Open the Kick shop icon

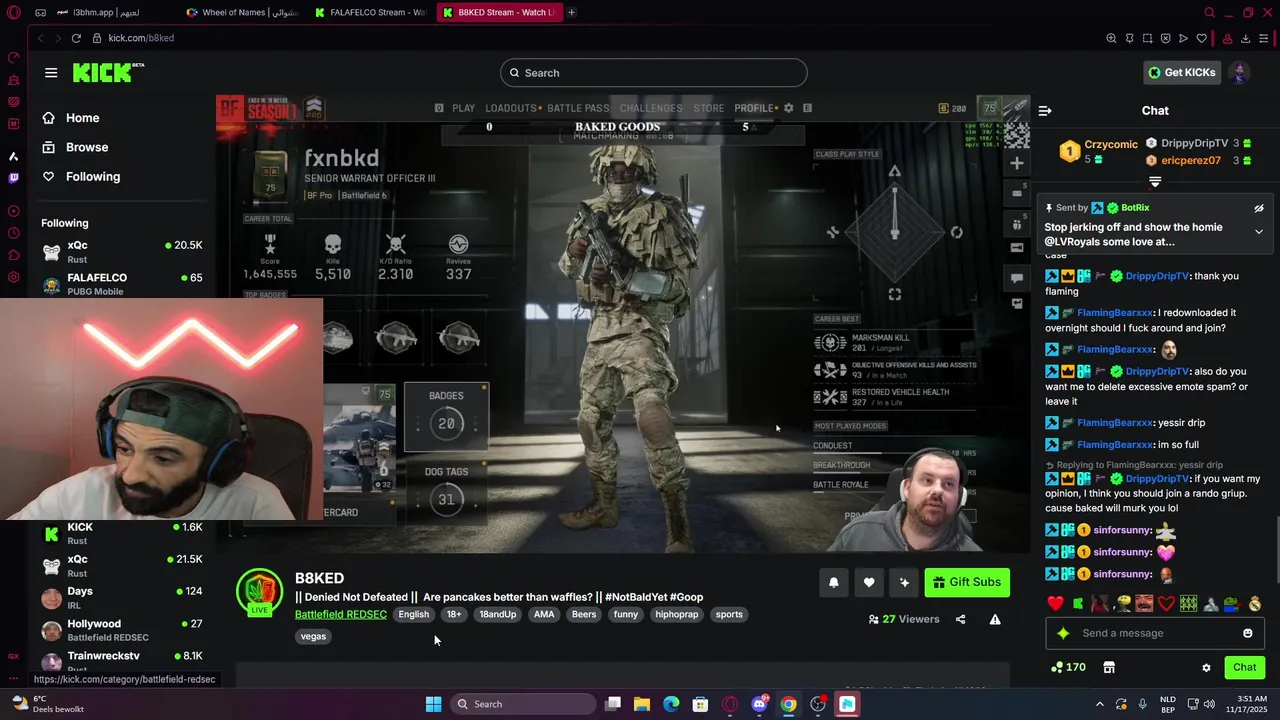coord(1109,667)
